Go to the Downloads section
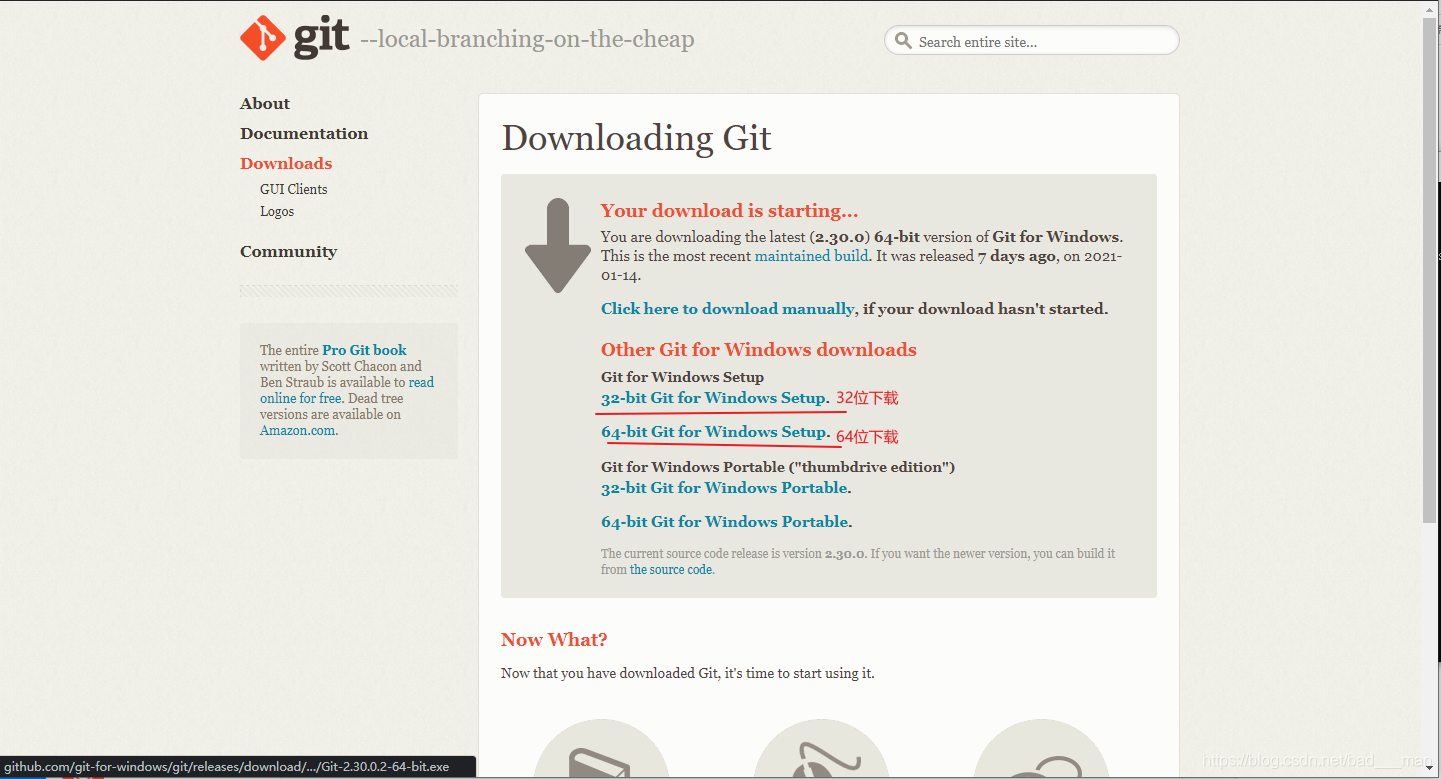1441x779 pixels. click(x=286, y=164)
